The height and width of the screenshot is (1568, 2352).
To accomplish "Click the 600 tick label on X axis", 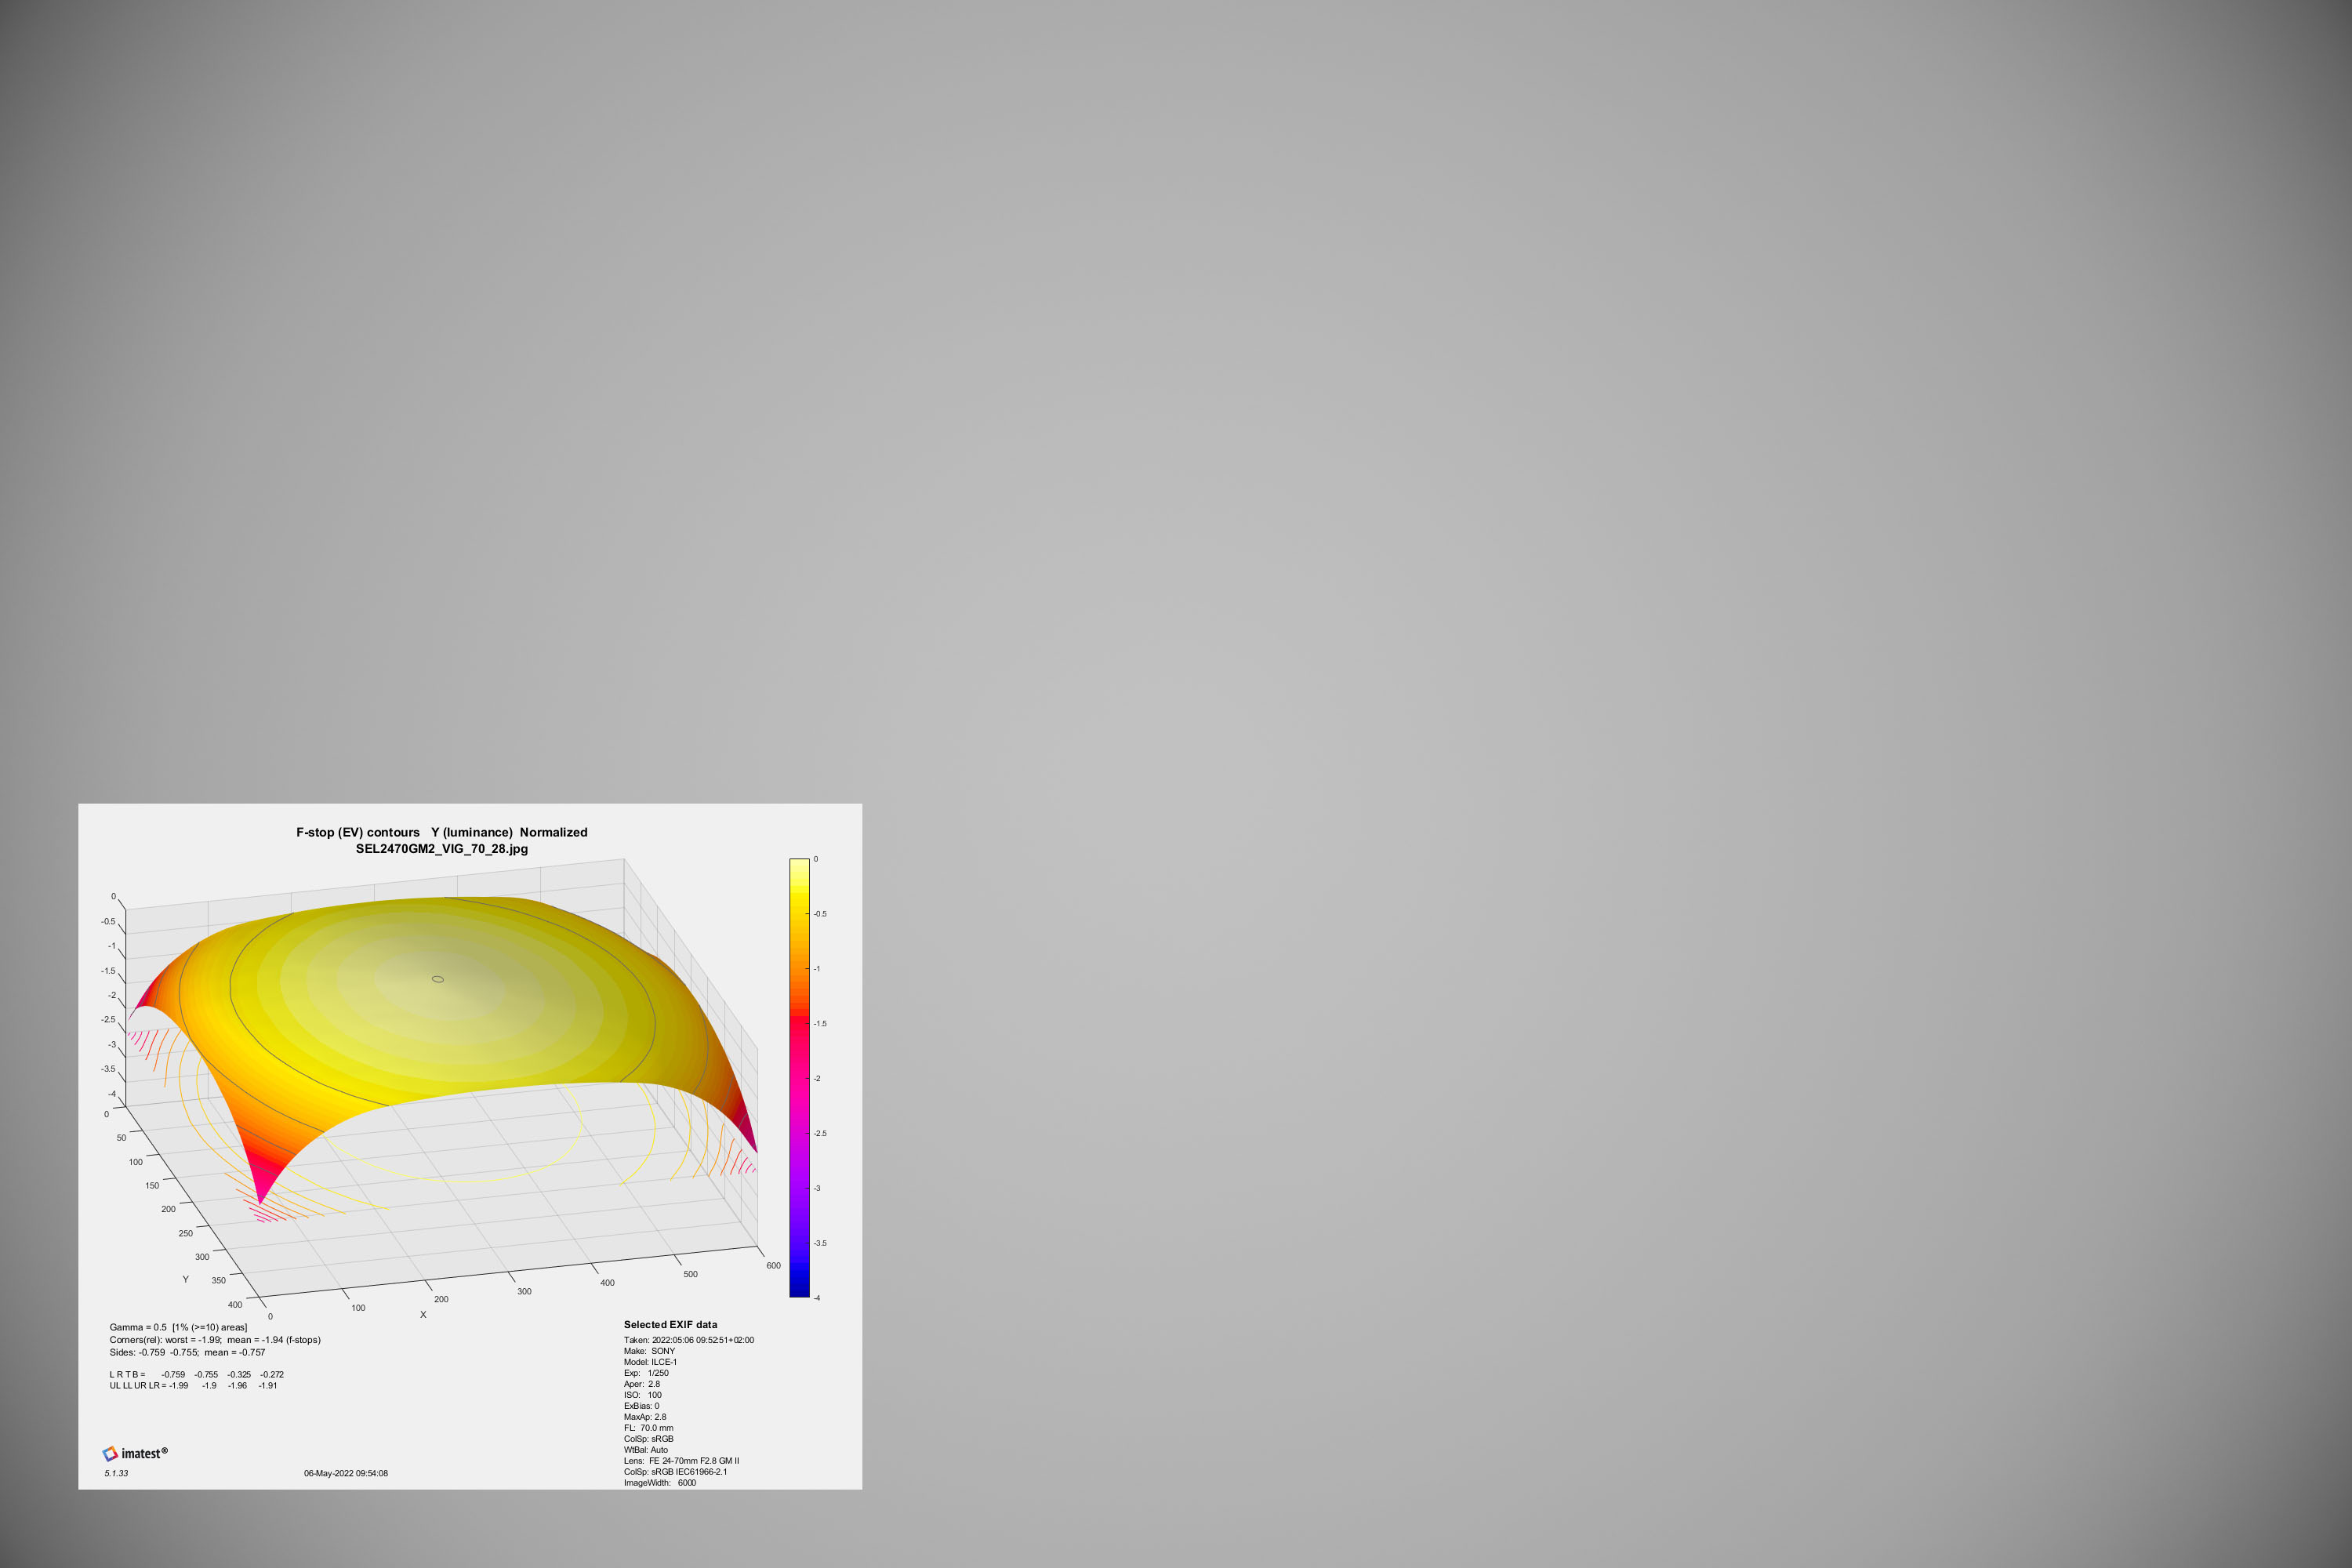I will point(773,1266).
